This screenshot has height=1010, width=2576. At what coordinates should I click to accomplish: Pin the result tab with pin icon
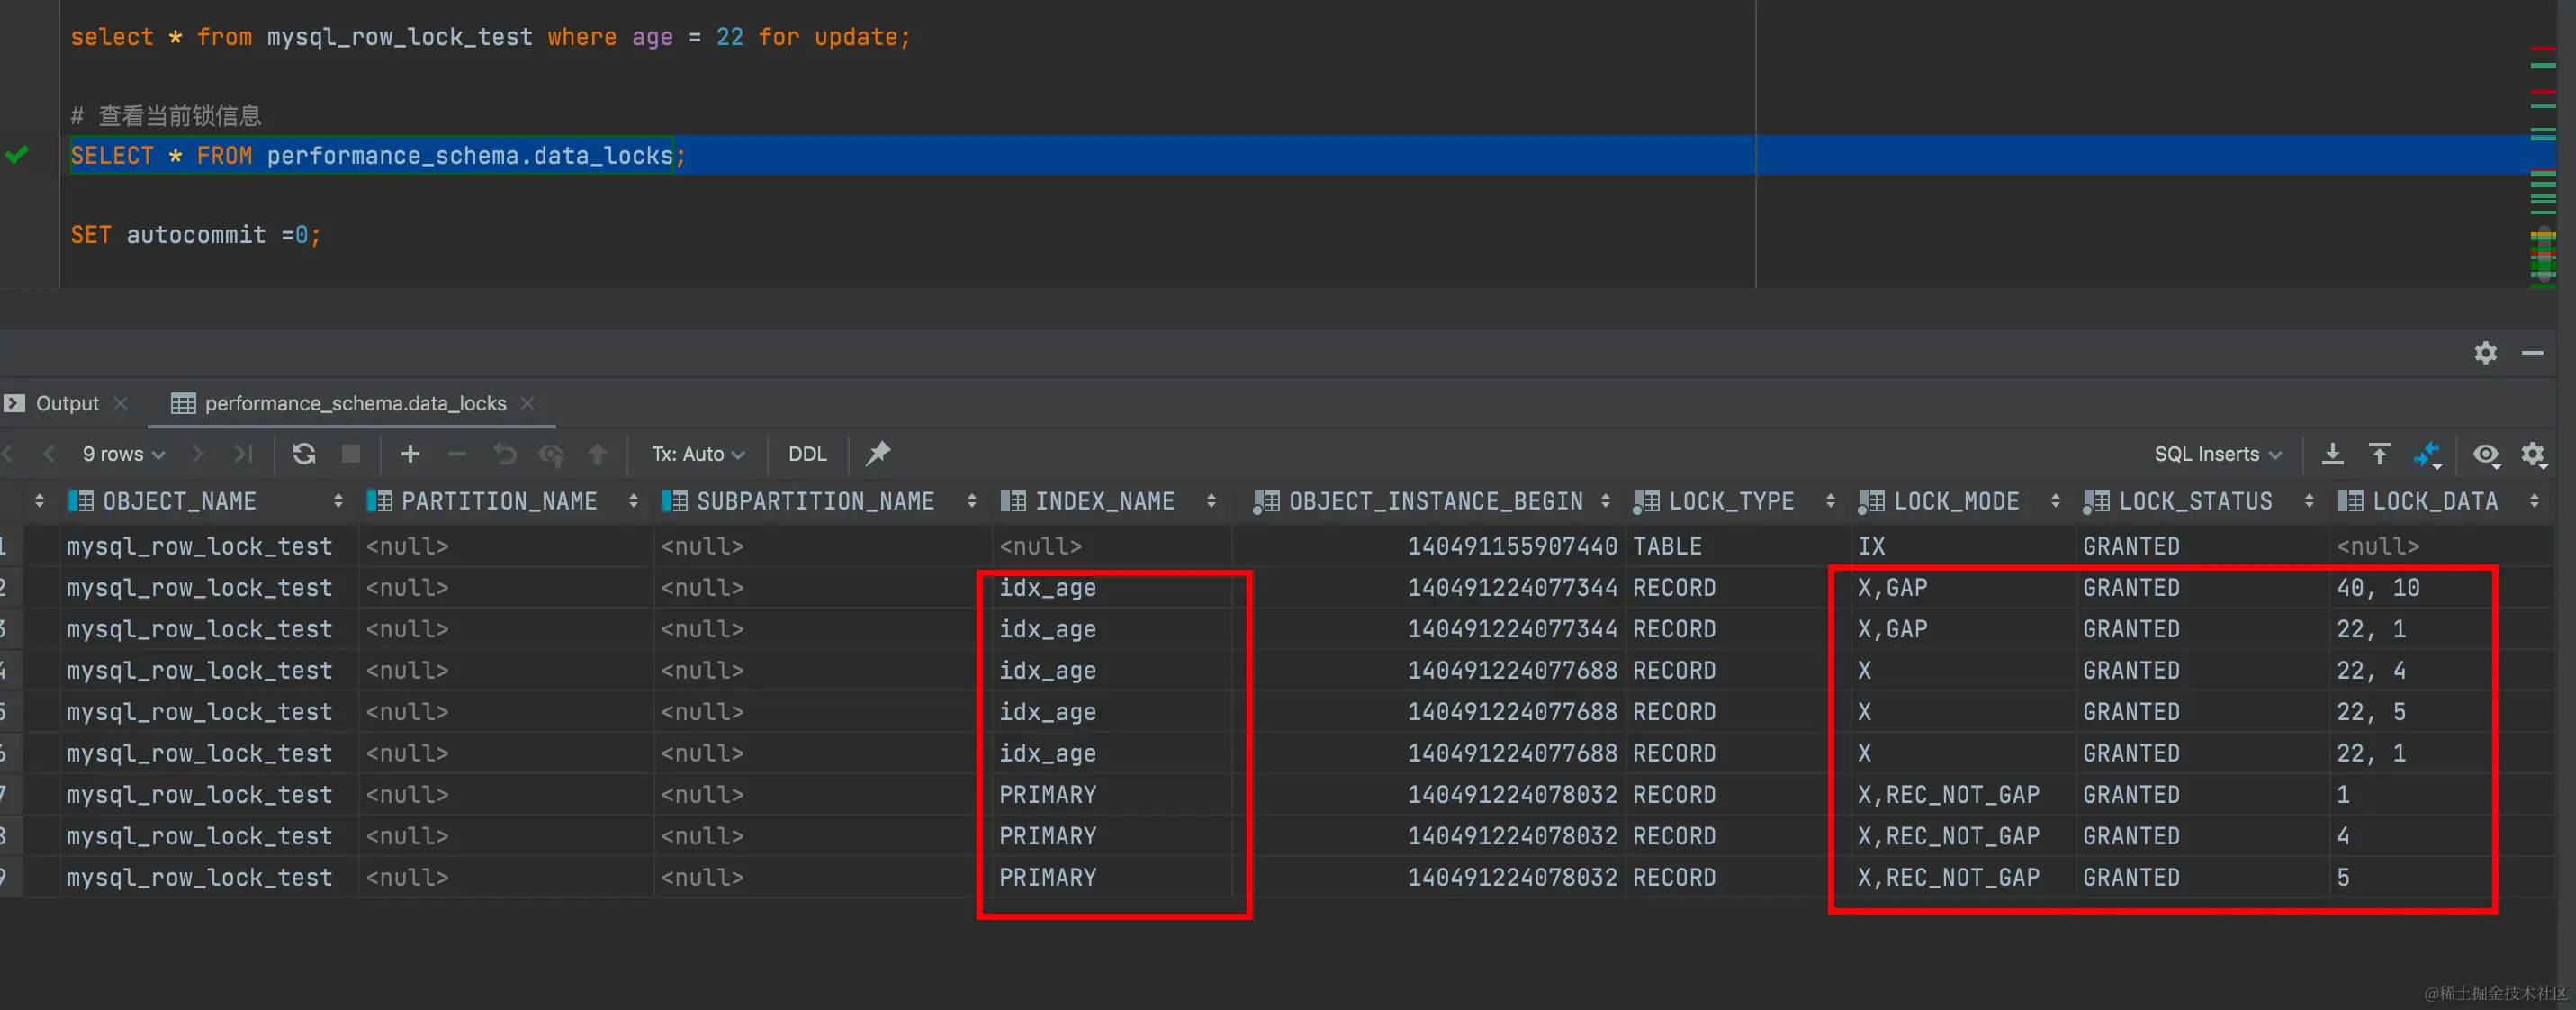tap(878, 454)
